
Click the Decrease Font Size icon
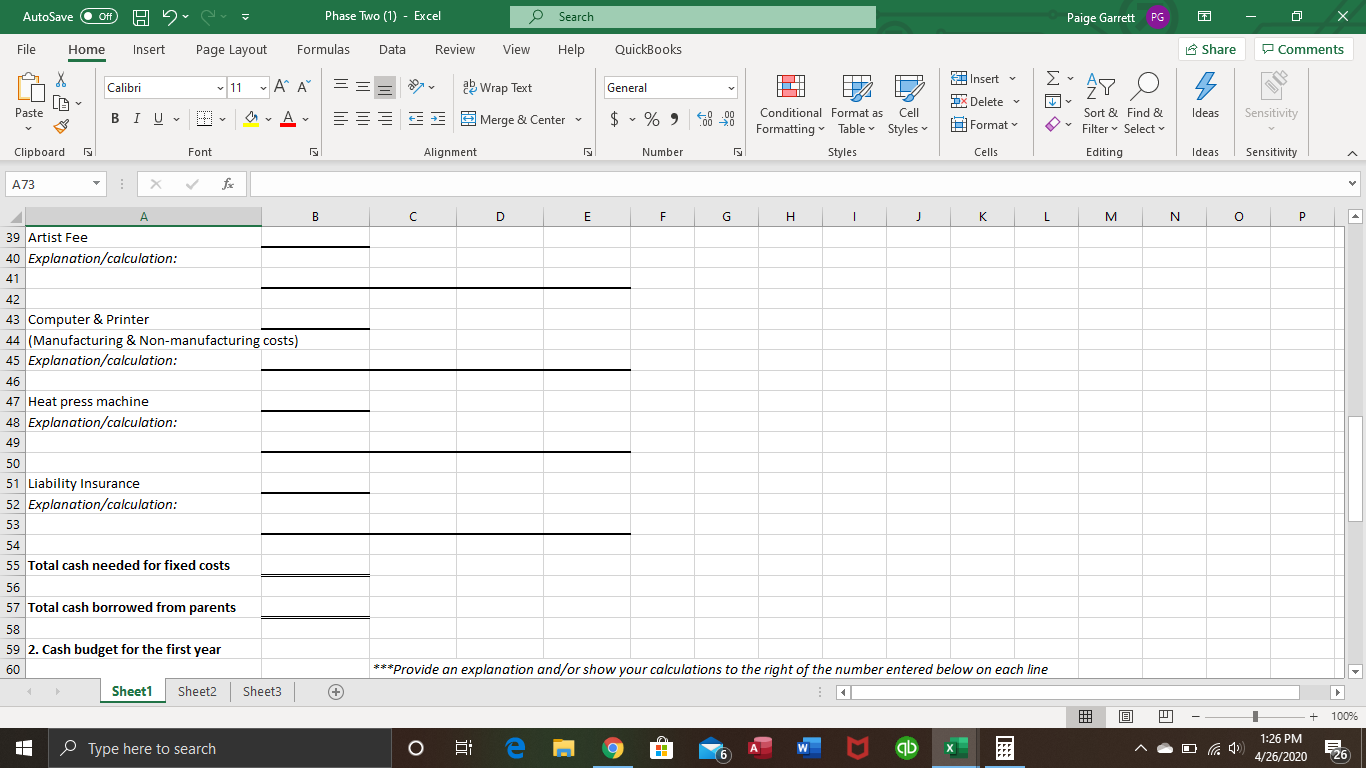[302, 88]
